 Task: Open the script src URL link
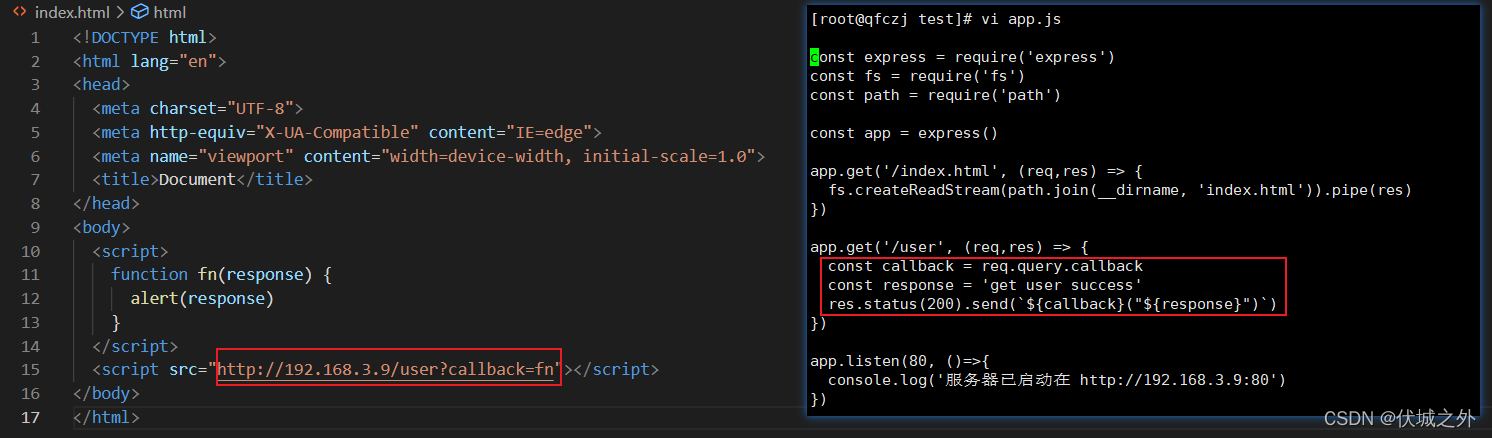click(x=387, y=369)
